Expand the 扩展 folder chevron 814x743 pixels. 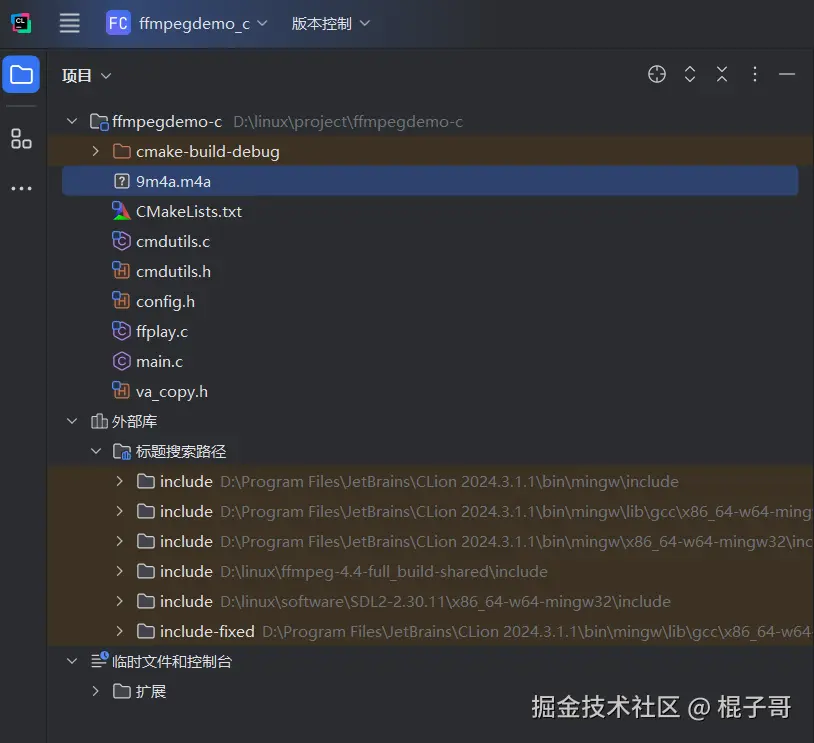[96, 691]
